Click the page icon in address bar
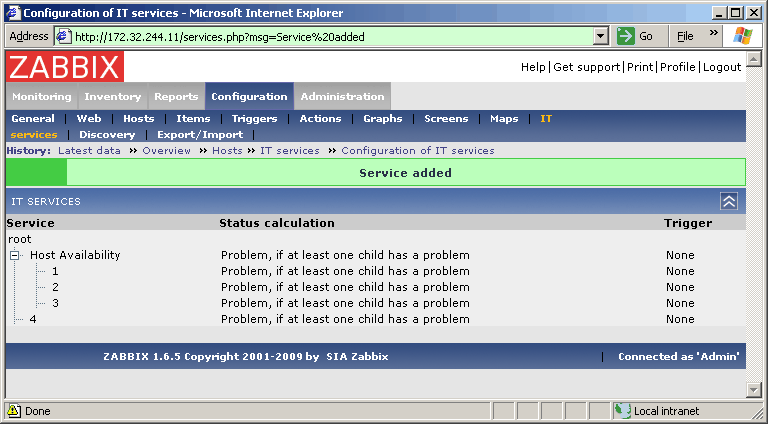 click(64, 36)
